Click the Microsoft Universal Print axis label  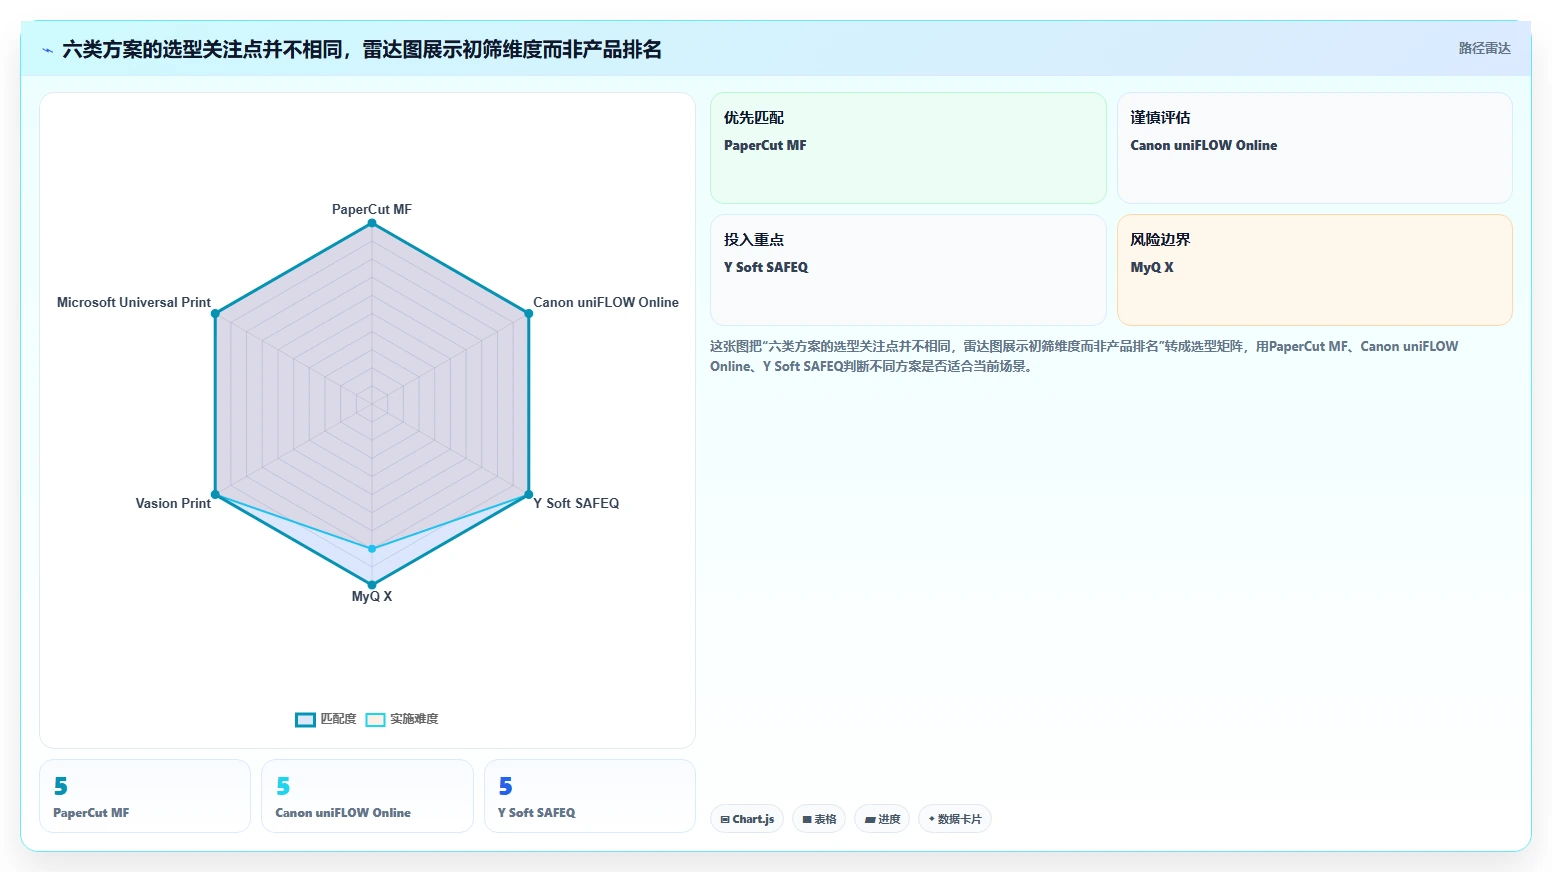[134, 302]
